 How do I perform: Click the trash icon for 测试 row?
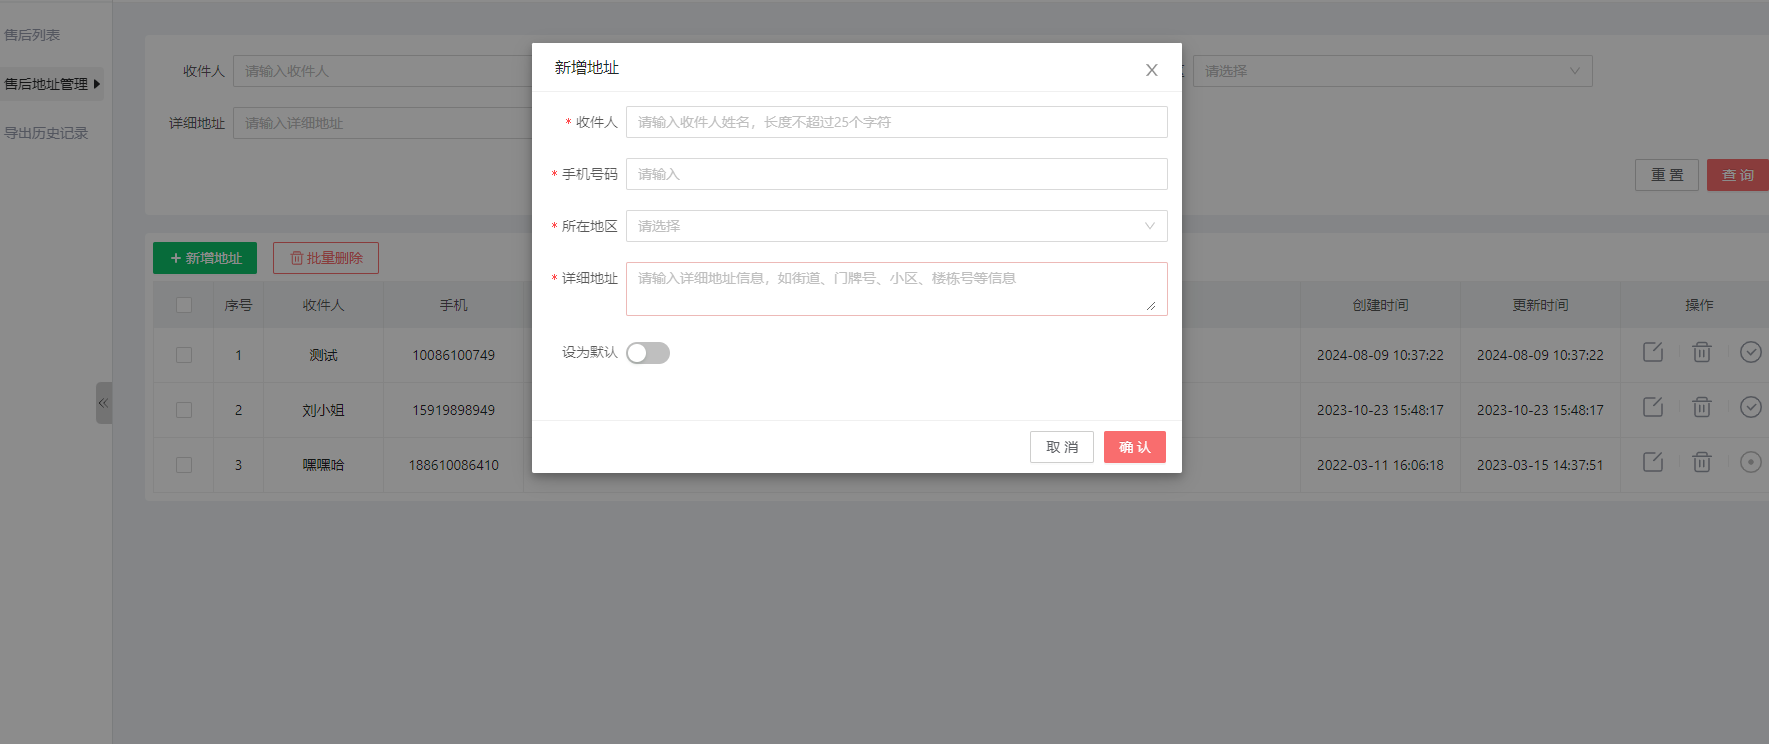(1701, 352)
